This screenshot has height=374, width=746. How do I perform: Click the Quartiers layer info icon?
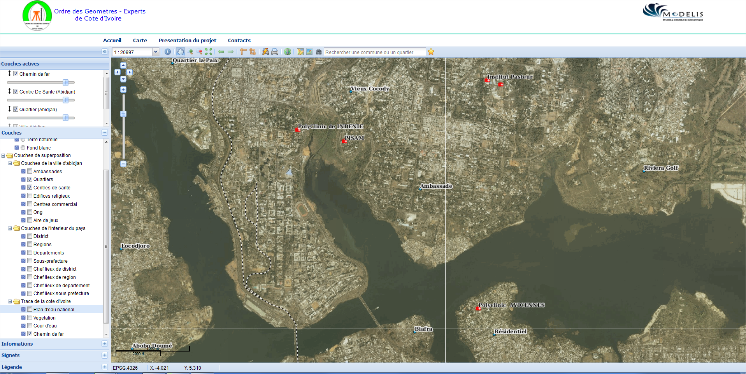(23, 179)
